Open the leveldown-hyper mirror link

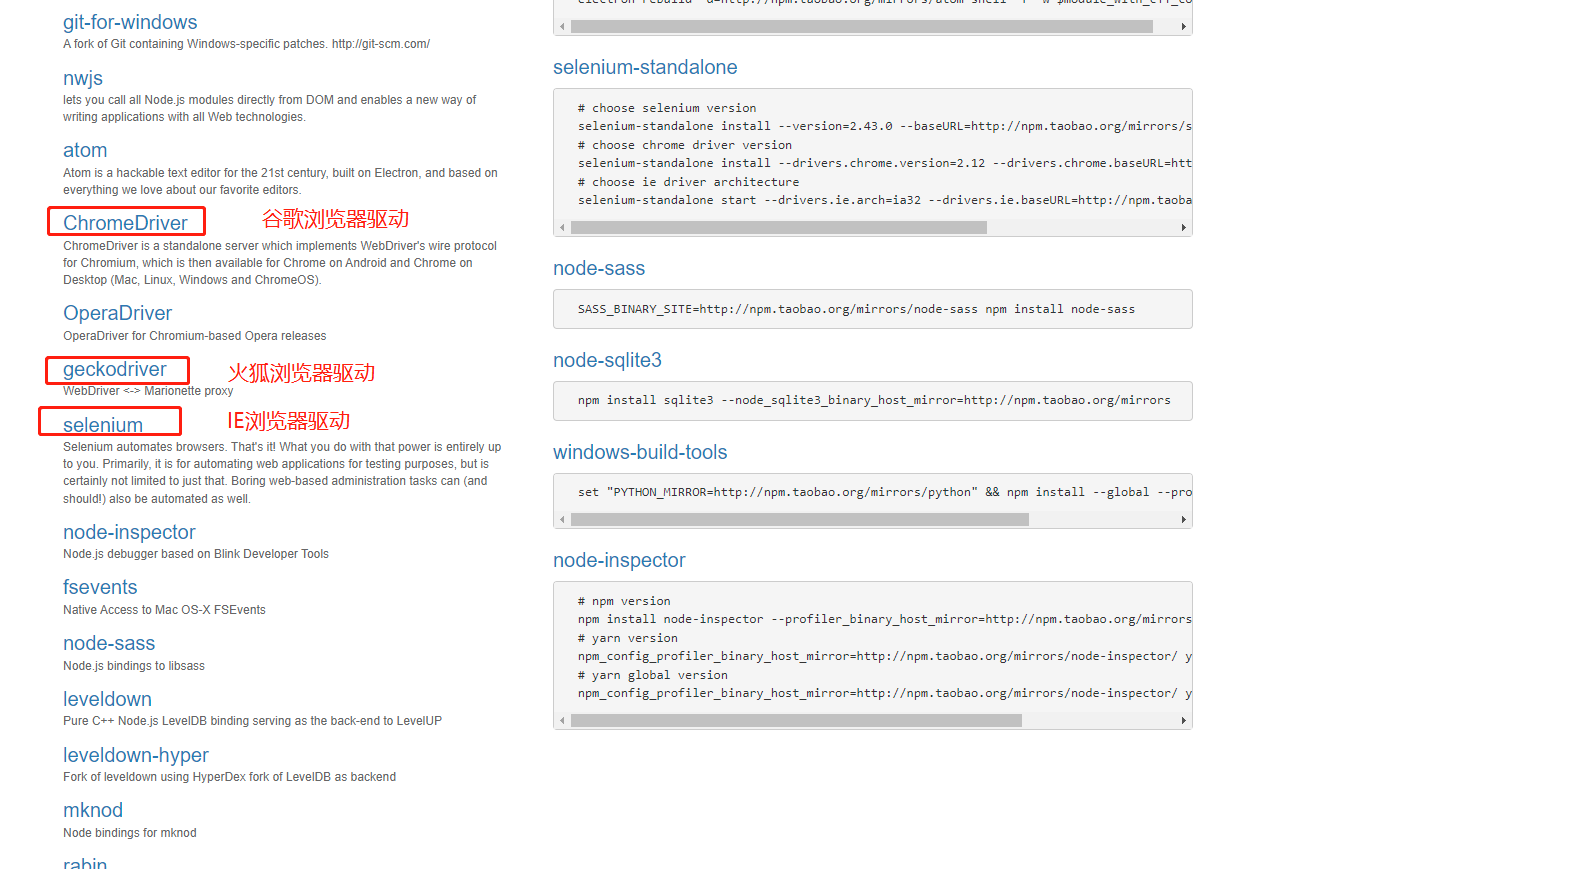point(136,755)
